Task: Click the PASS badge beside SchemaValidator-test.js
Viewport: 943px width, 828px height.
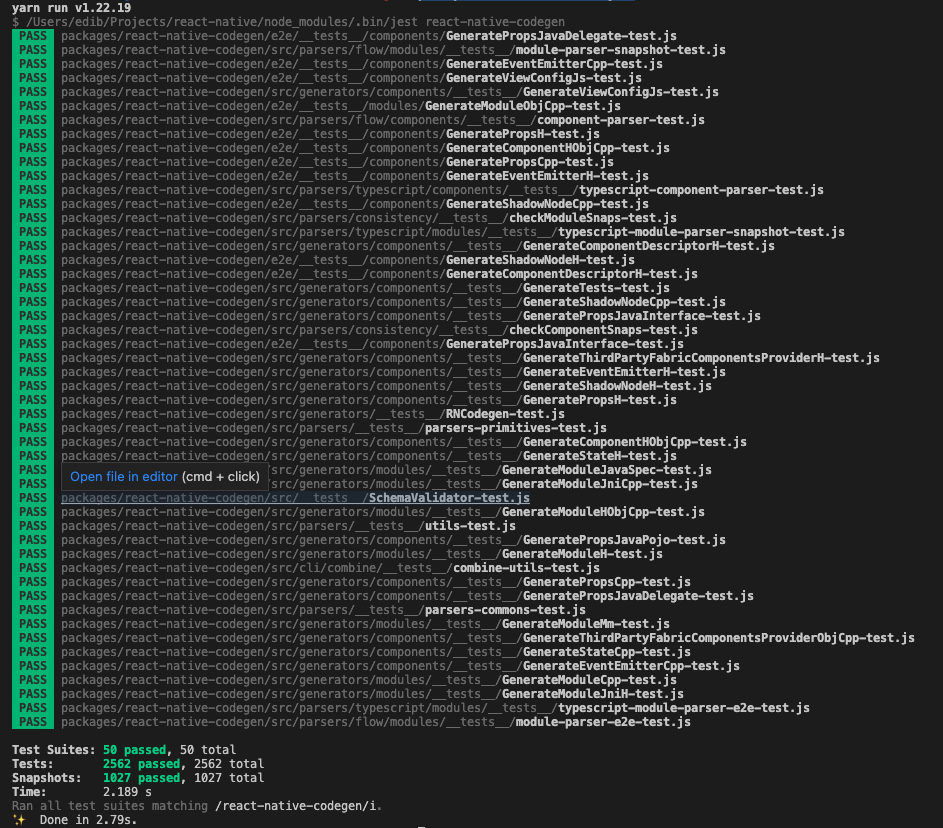Action: click(32, 498)
